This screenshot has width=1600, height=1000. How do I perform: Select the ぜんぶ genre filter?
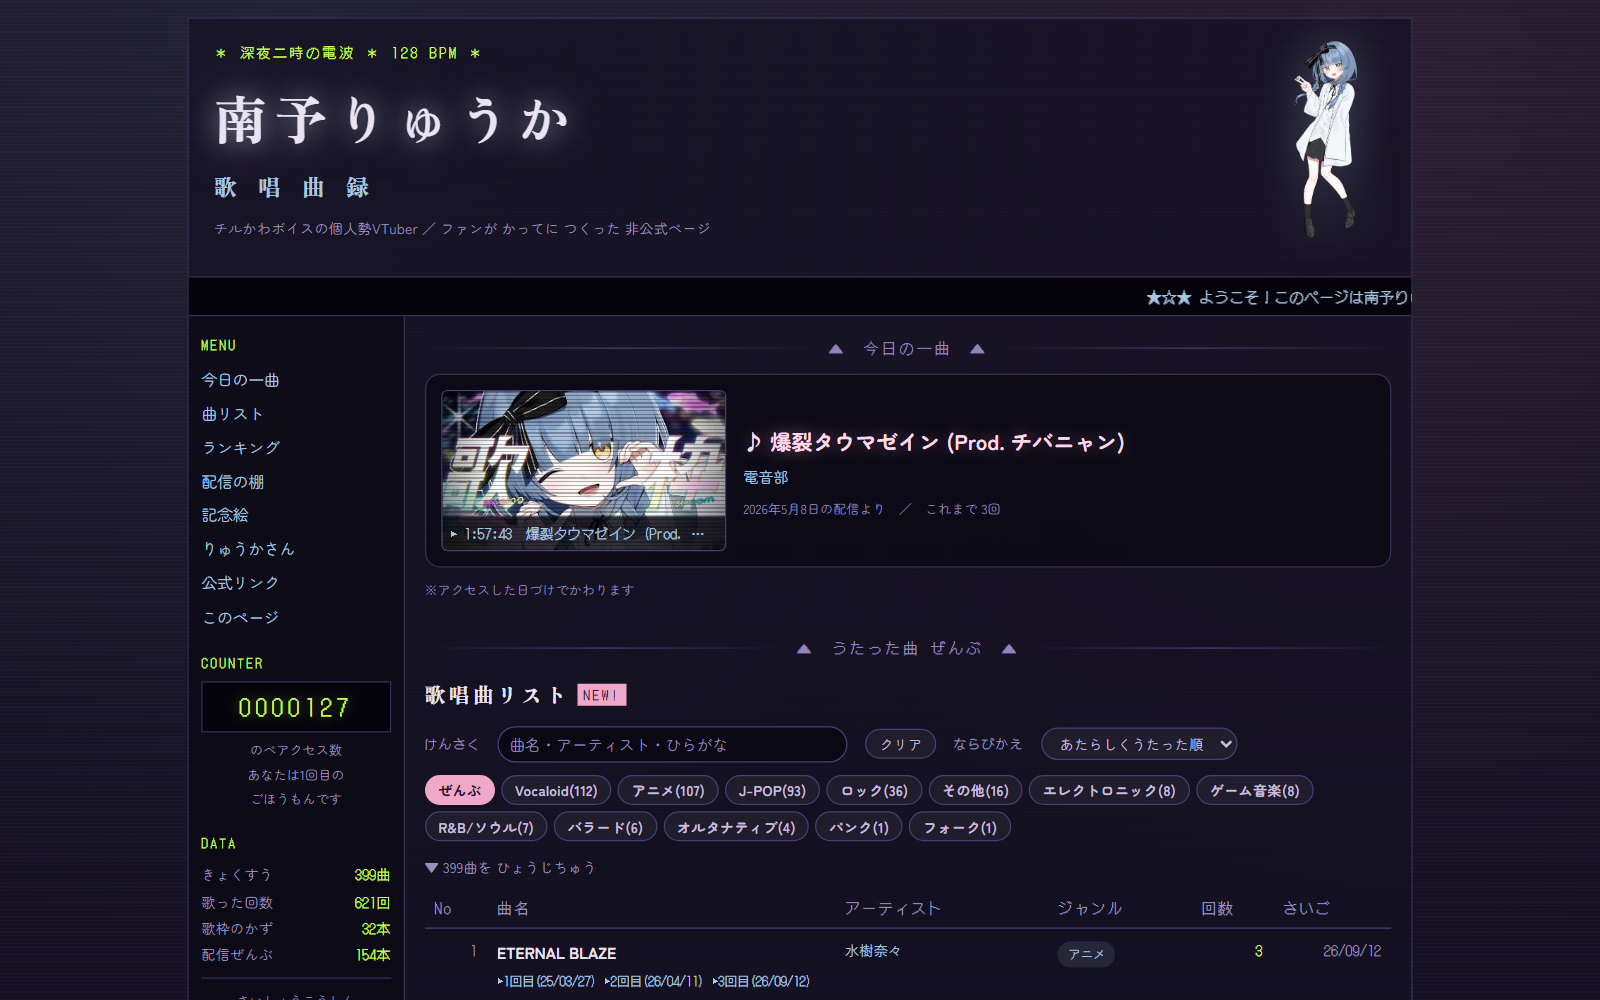[460, 790]
